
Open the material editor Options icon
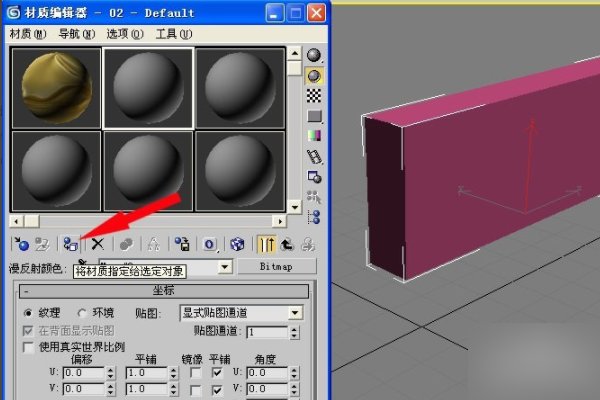(314, 177)
